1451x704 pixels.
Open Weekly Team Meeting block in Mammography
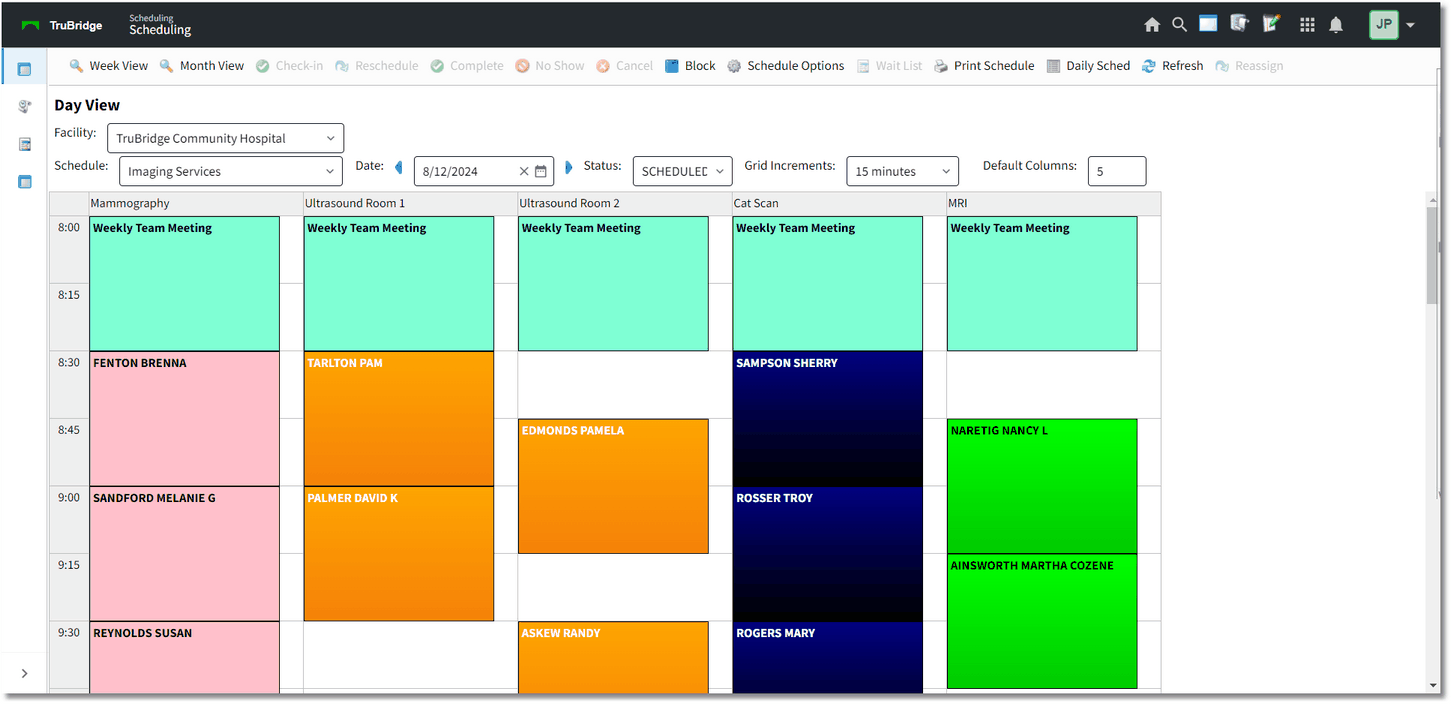click(184, 284)
